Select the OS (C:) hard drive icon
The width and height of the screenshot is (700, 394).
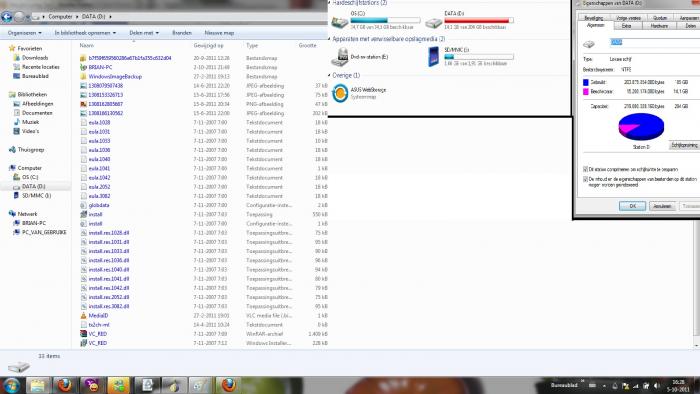click(x=340, y=21)
